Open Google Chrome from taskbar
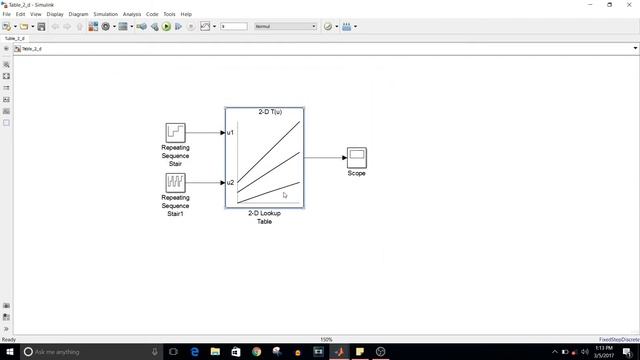This screenshot has width=640, height=360. click(x=256, y=352)
